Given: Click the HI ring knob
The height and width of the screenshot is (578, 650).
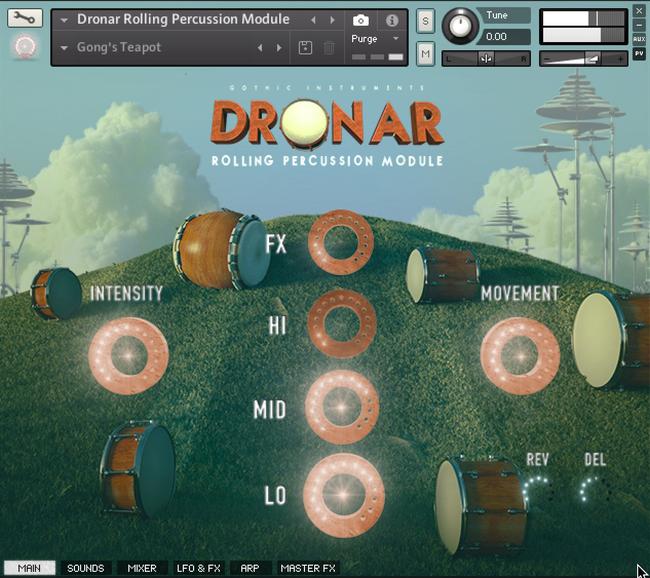Looking at the screenshot, I should pos(342,324).
